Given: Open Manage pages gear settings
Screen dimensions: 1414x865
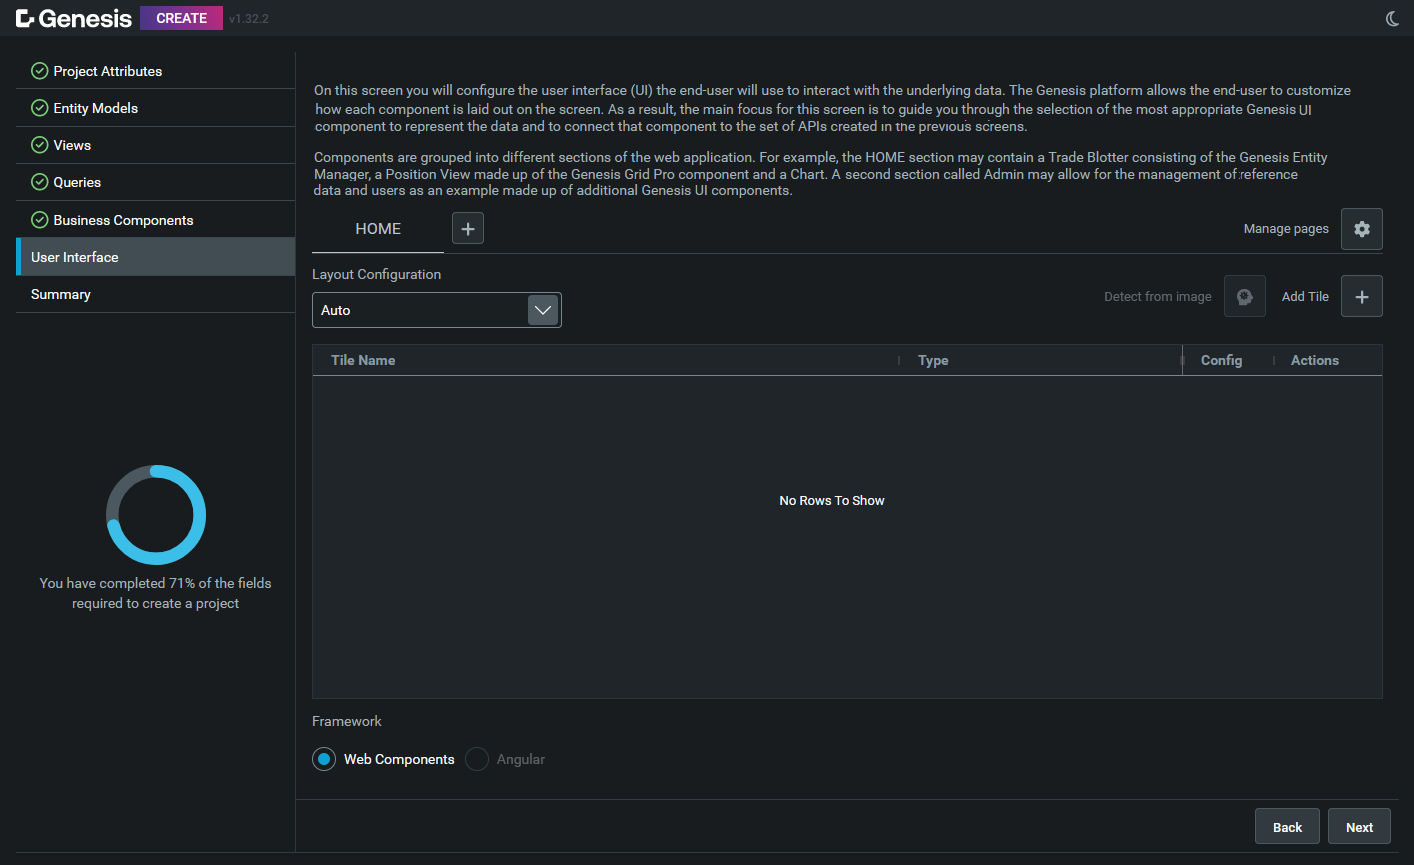Looking at the screenshot, I should point(1362,229).
